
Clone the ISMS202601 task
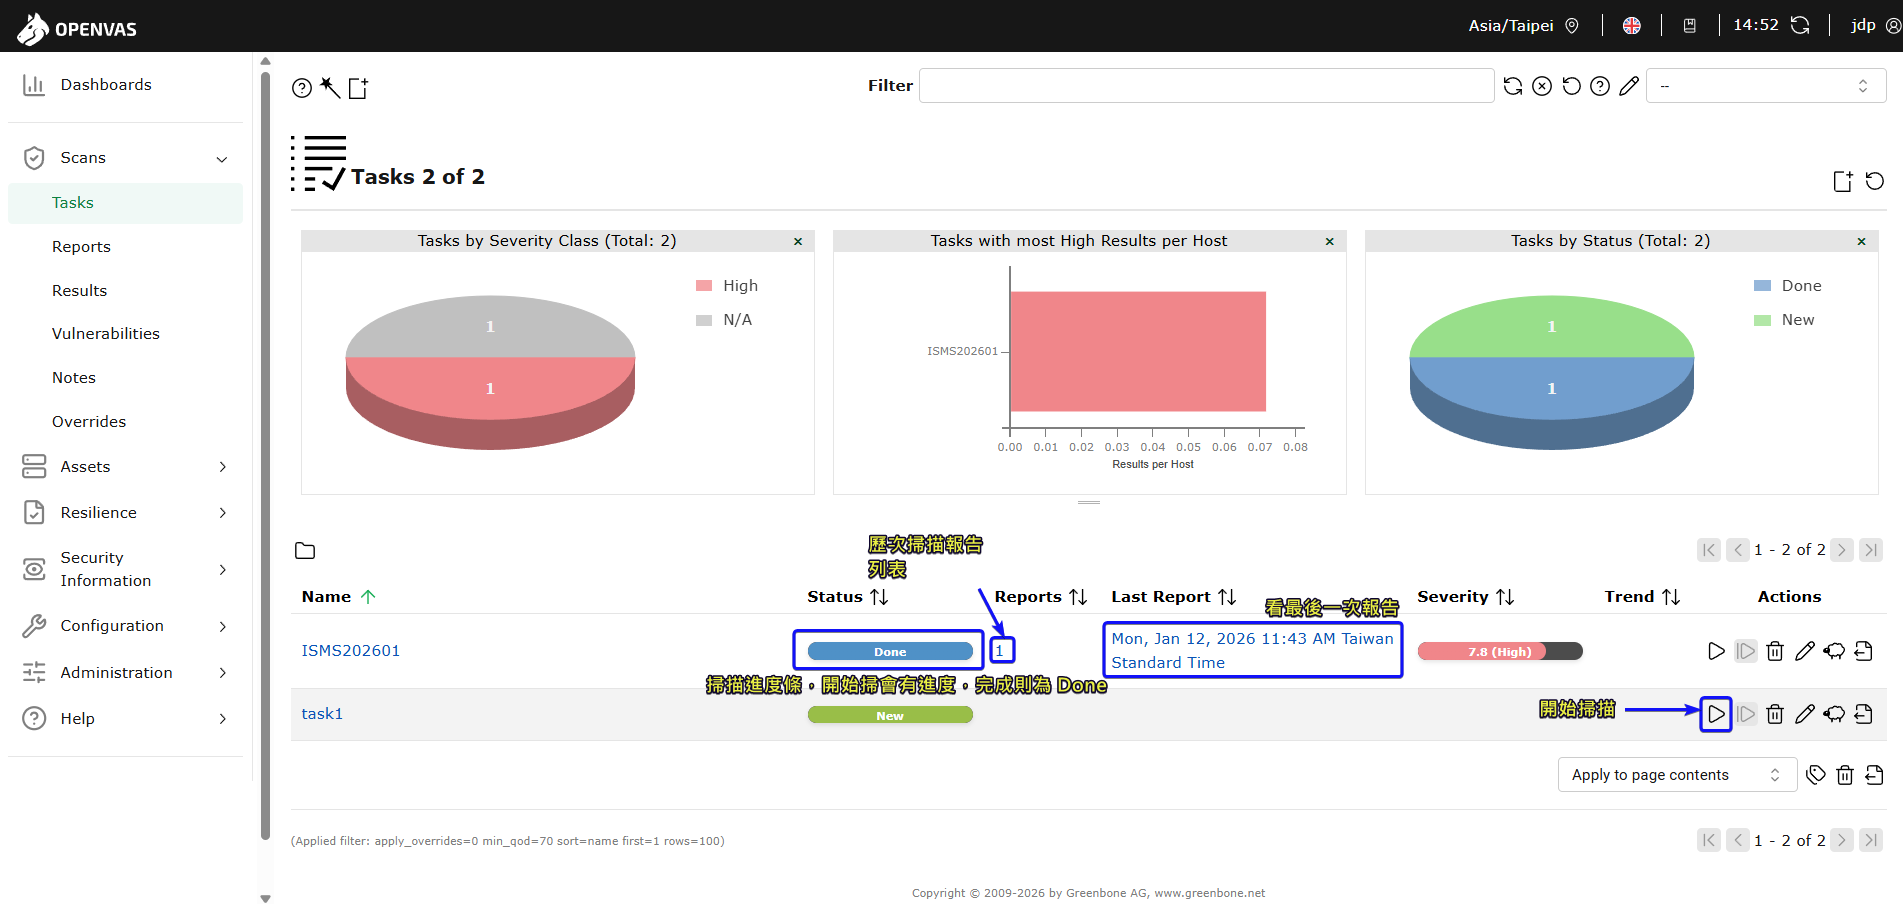click(1834, 651)
